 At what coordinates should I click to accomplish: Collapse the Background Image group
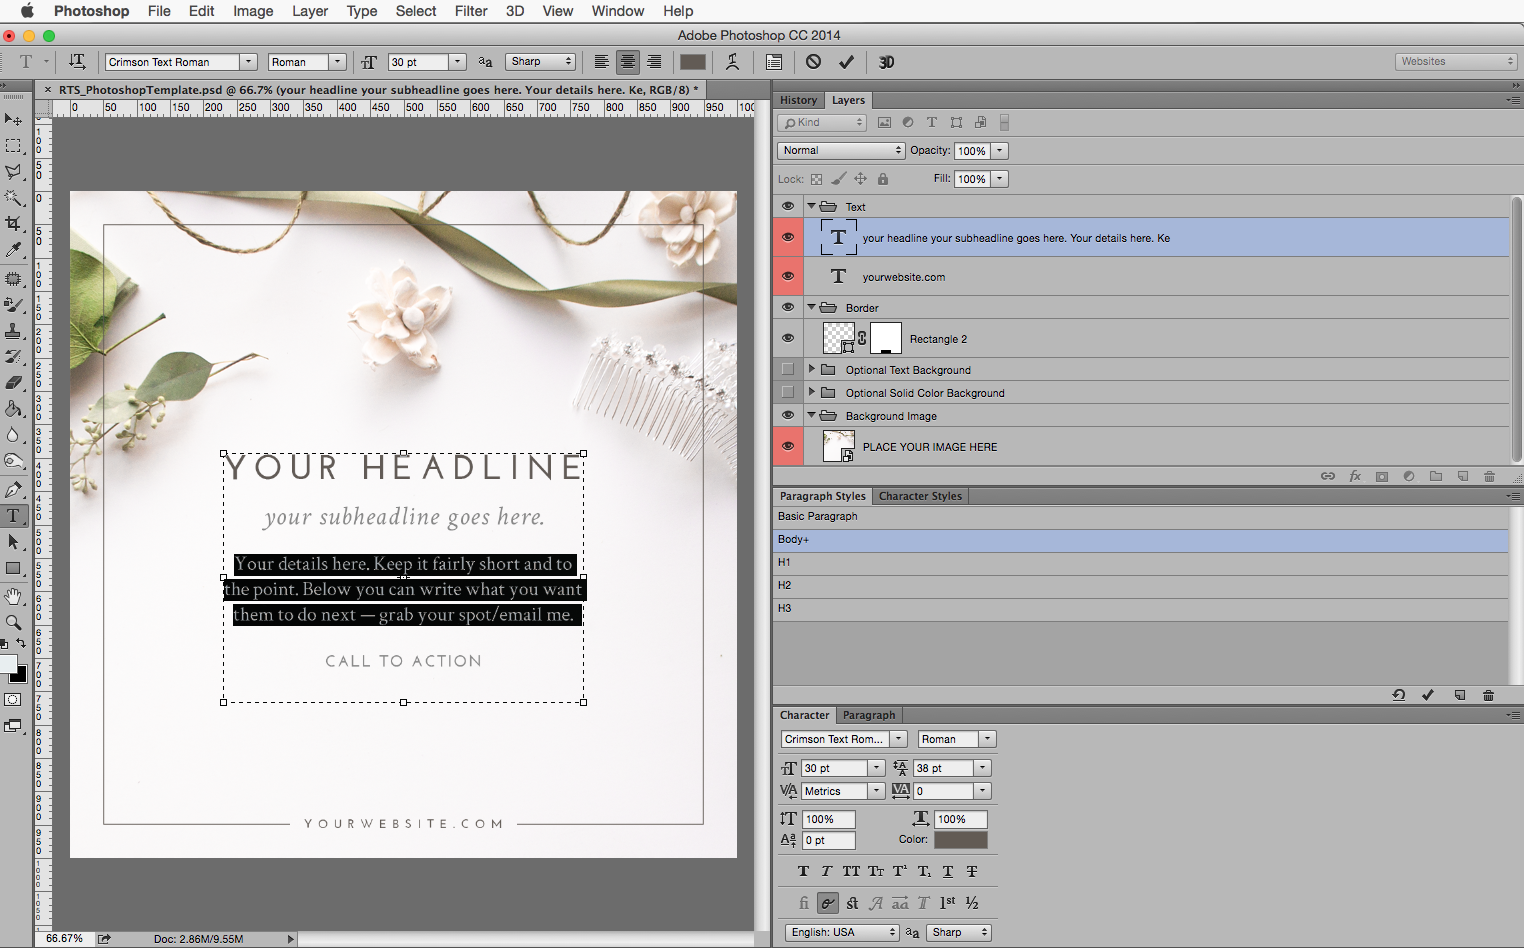[812, 415]
